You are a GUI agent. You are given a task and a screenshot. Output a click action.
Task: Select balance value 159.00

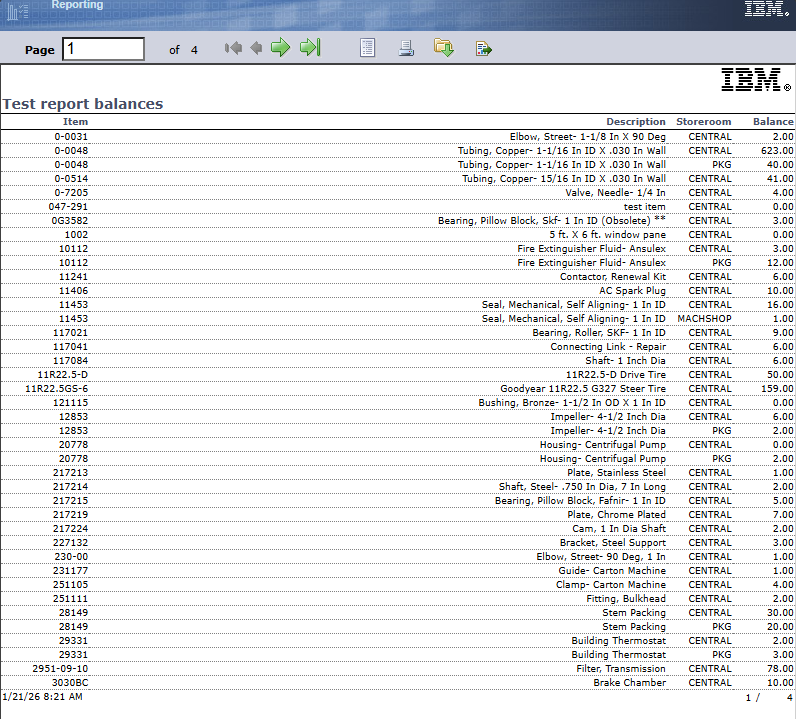point(777,388)
